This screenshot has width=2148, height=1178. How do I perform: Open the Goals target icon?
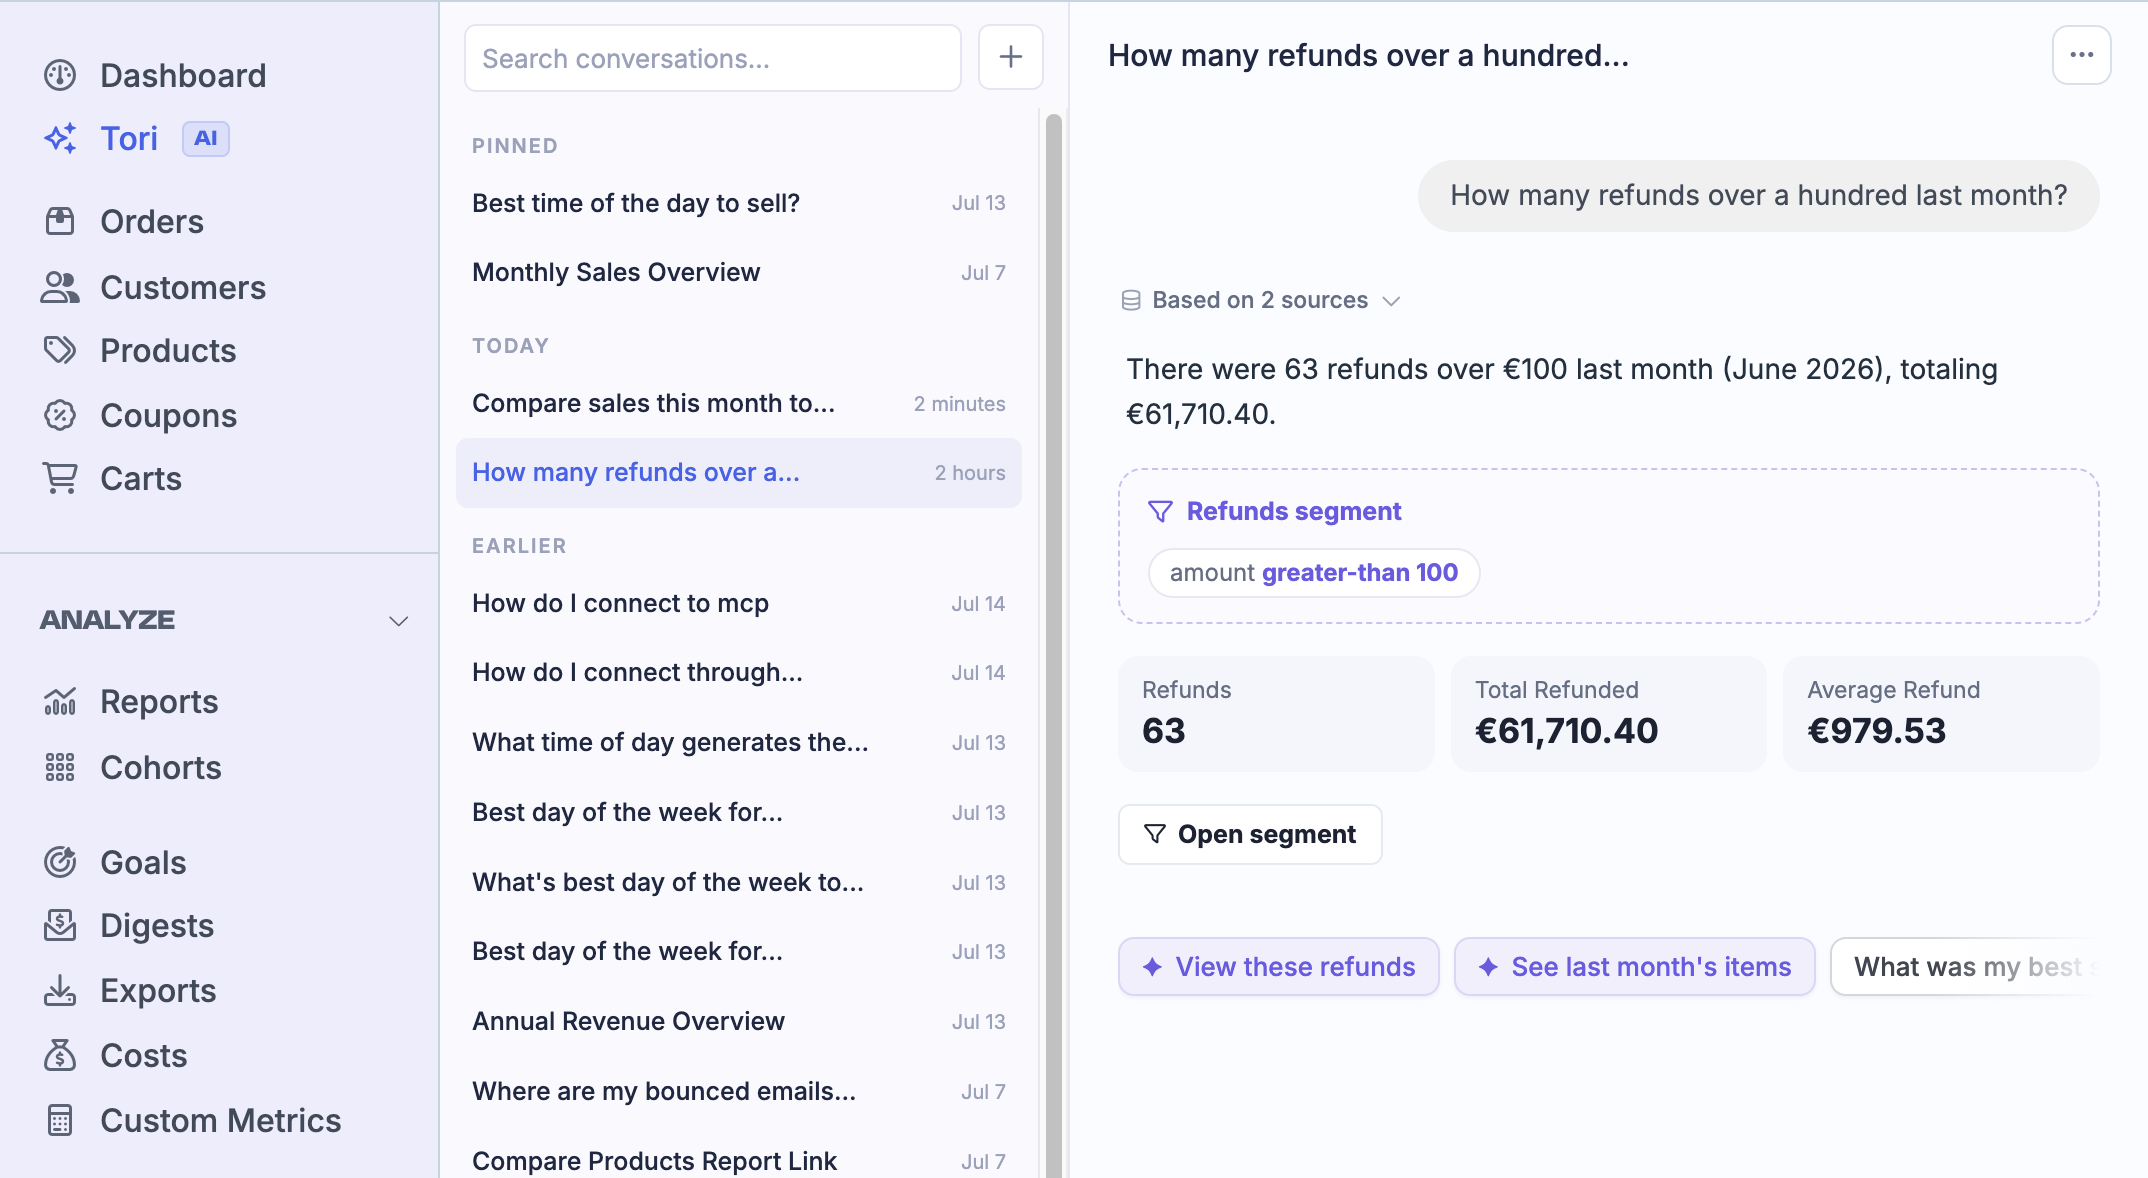(60, 862)
